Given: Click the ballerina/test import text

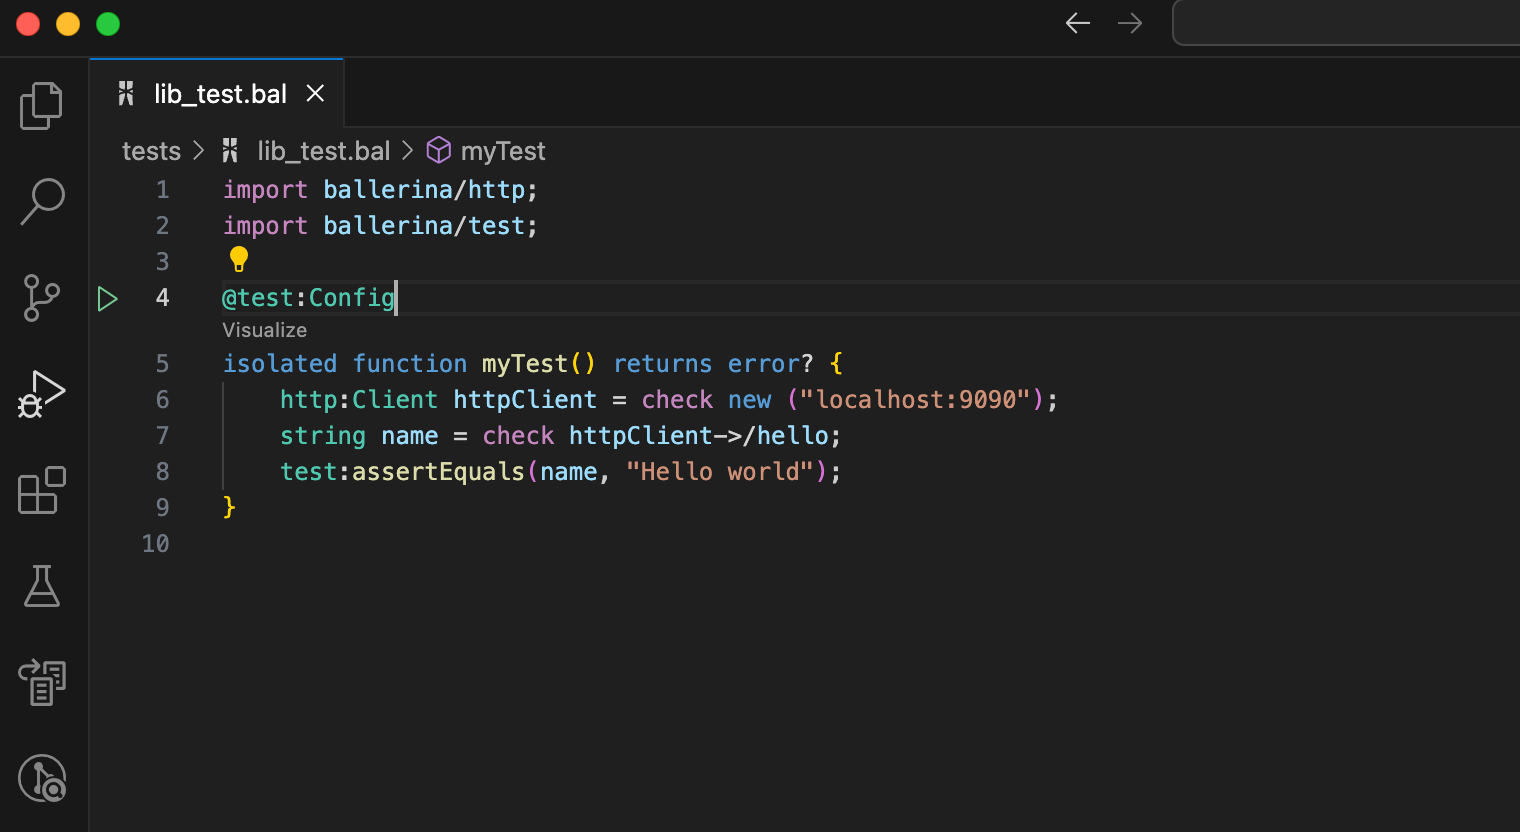Looking at the screenshot, I should click(x=425, y=226).
